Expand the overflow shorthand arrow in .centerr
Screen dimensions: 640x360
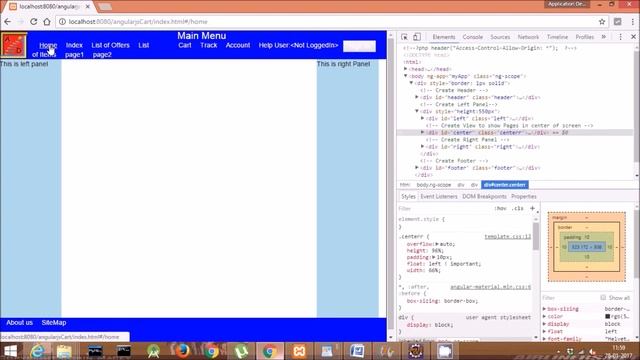(x=437, y=244)
